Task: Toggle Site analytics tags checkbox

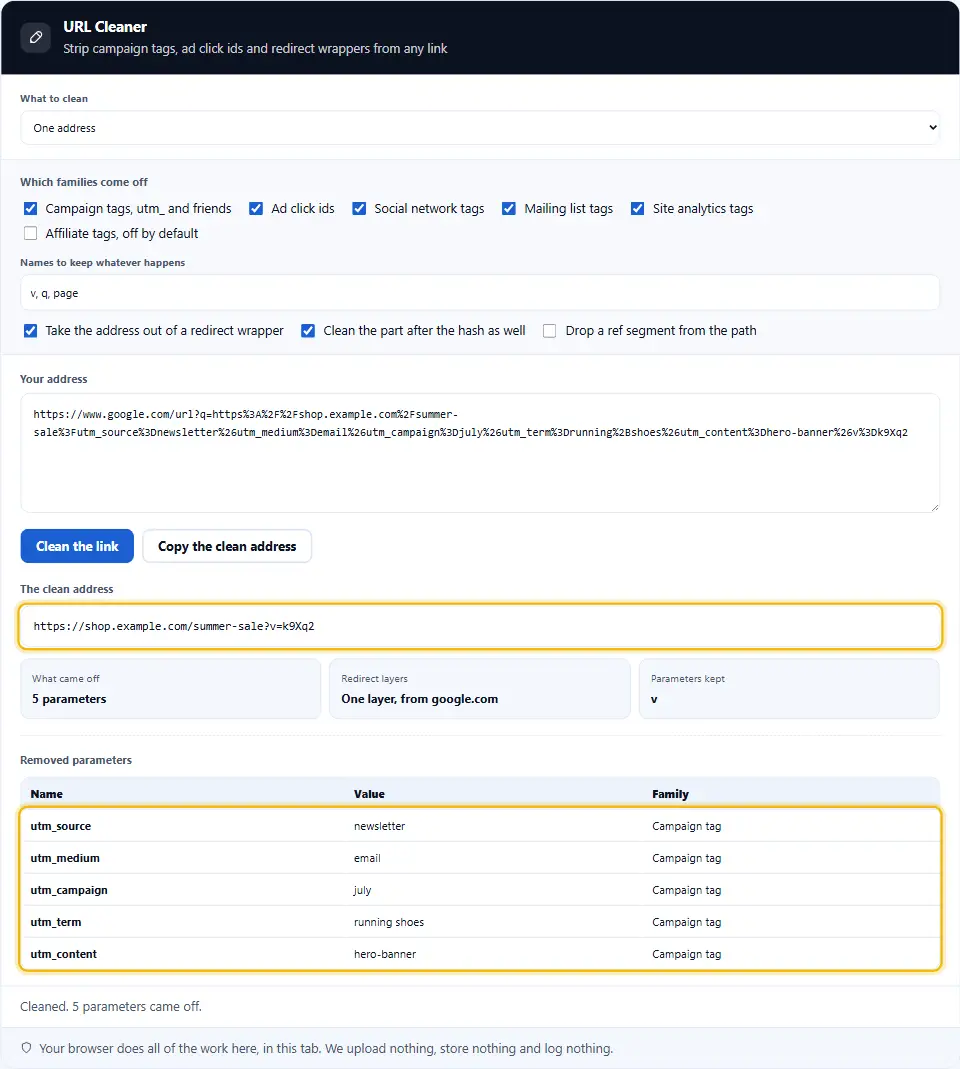Action: point(638,209)
